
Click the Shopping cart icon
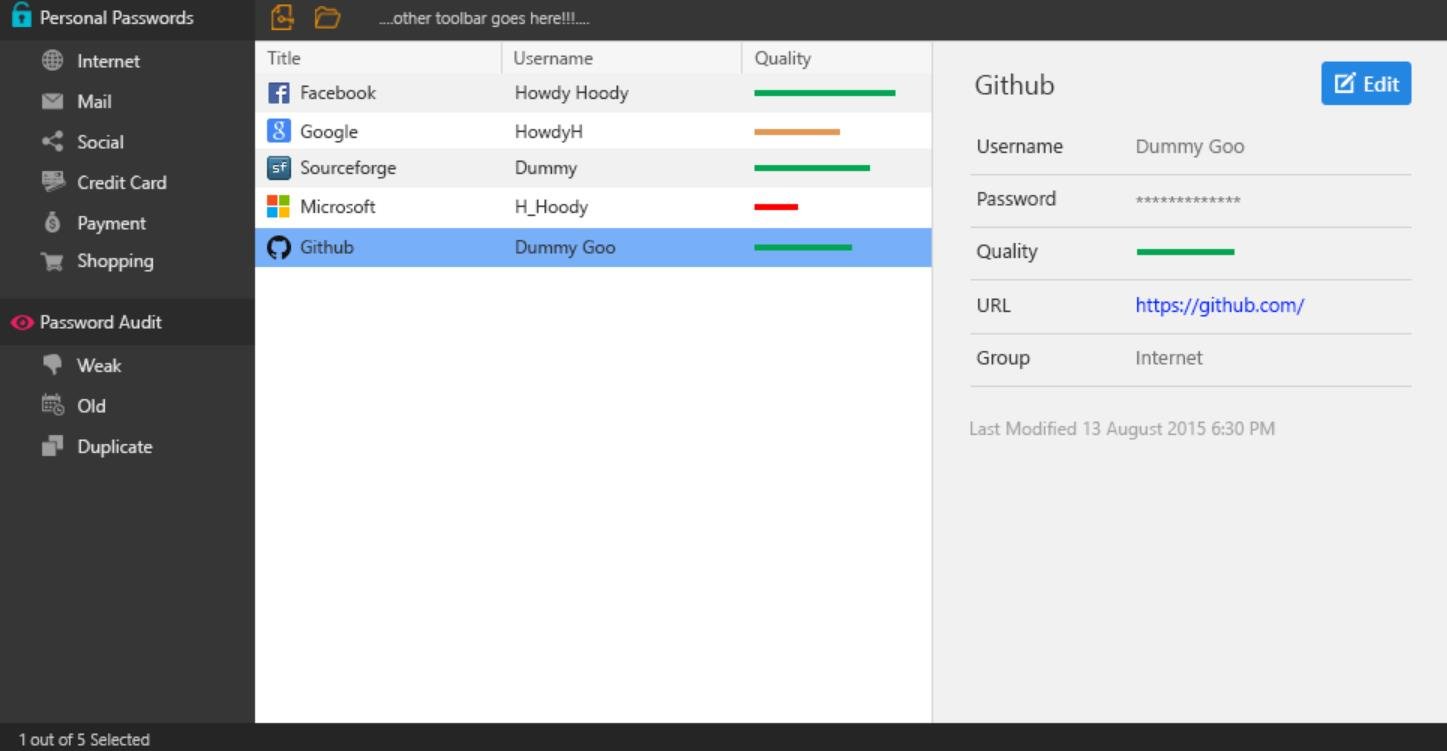pyautogui.click(x=52, y=261)
